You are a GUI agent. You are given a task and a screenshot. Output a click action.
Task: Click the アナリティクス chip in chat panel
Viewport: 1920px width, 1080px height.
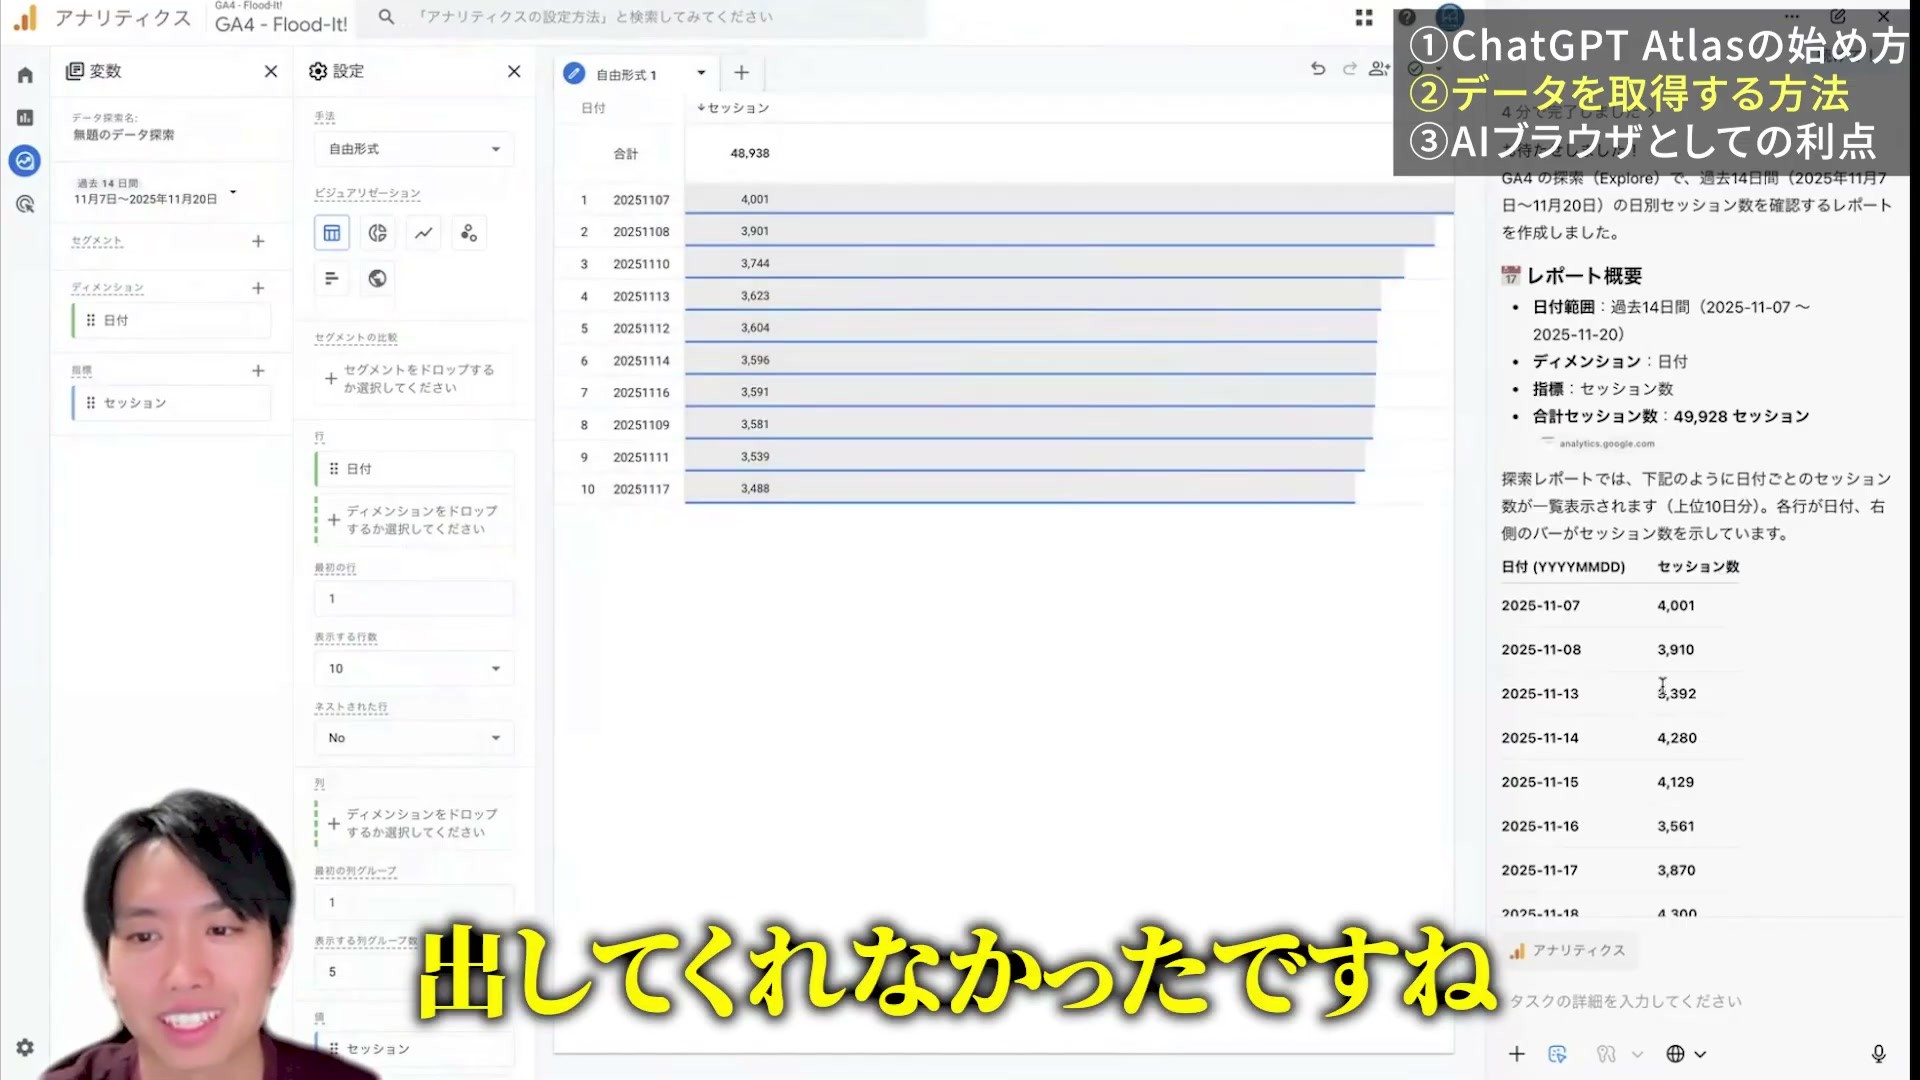point(1568,950)
